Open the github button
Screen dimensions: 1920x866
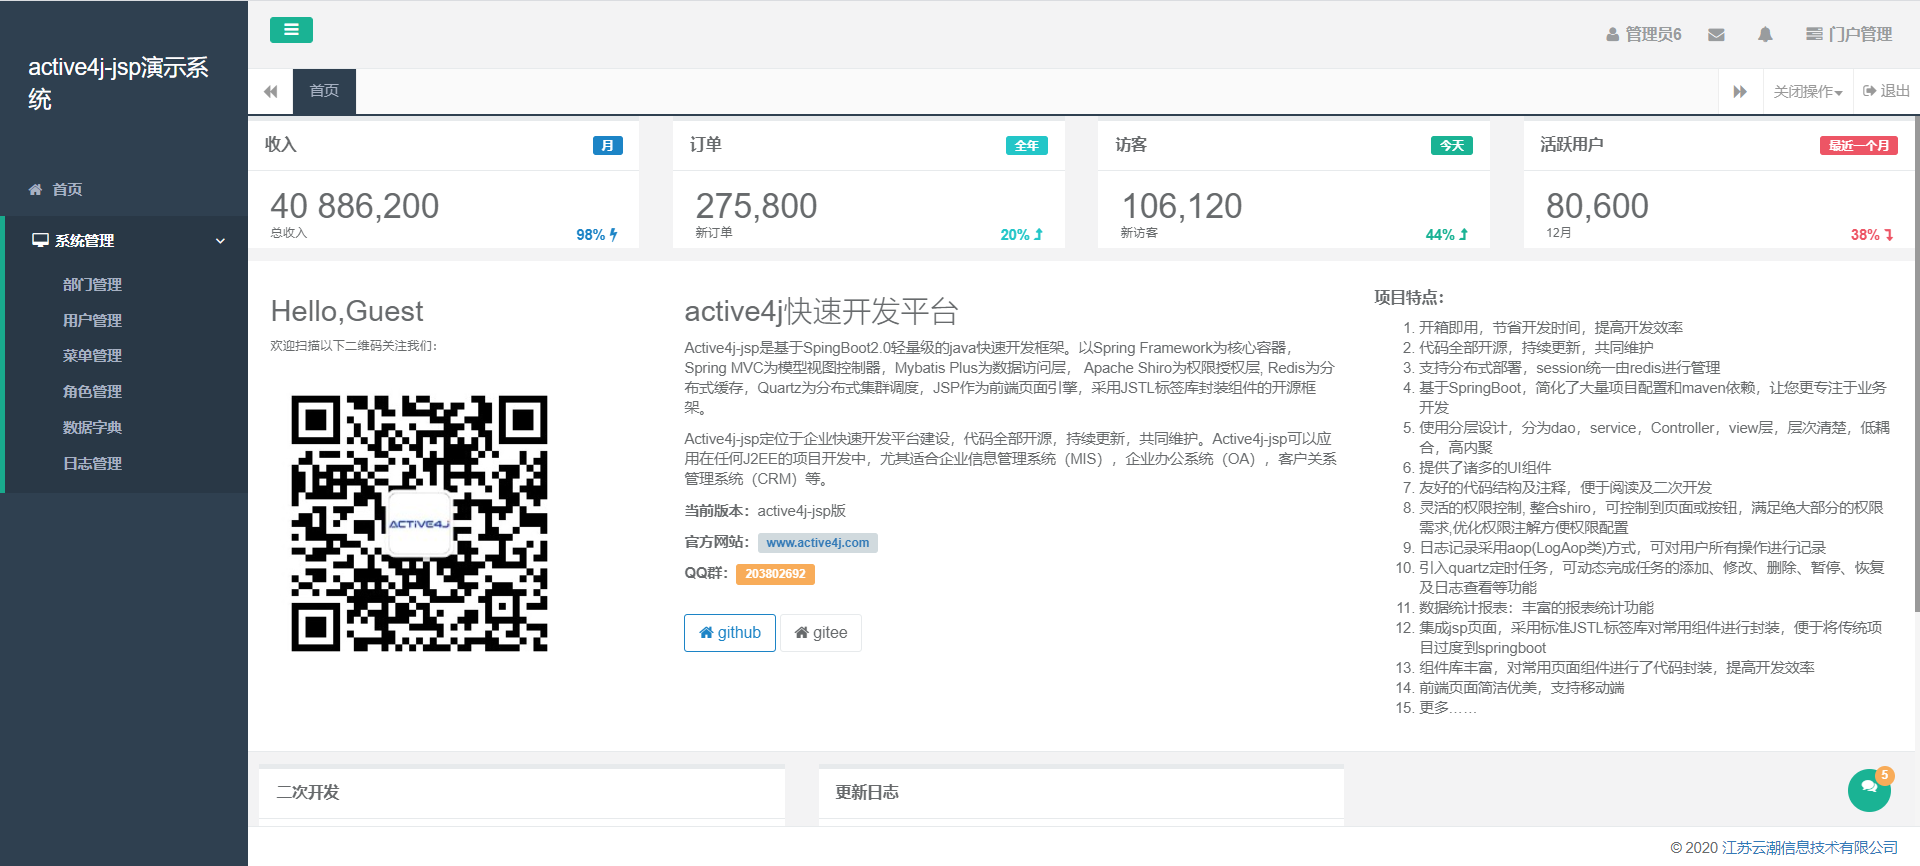[x=730, y=633]
